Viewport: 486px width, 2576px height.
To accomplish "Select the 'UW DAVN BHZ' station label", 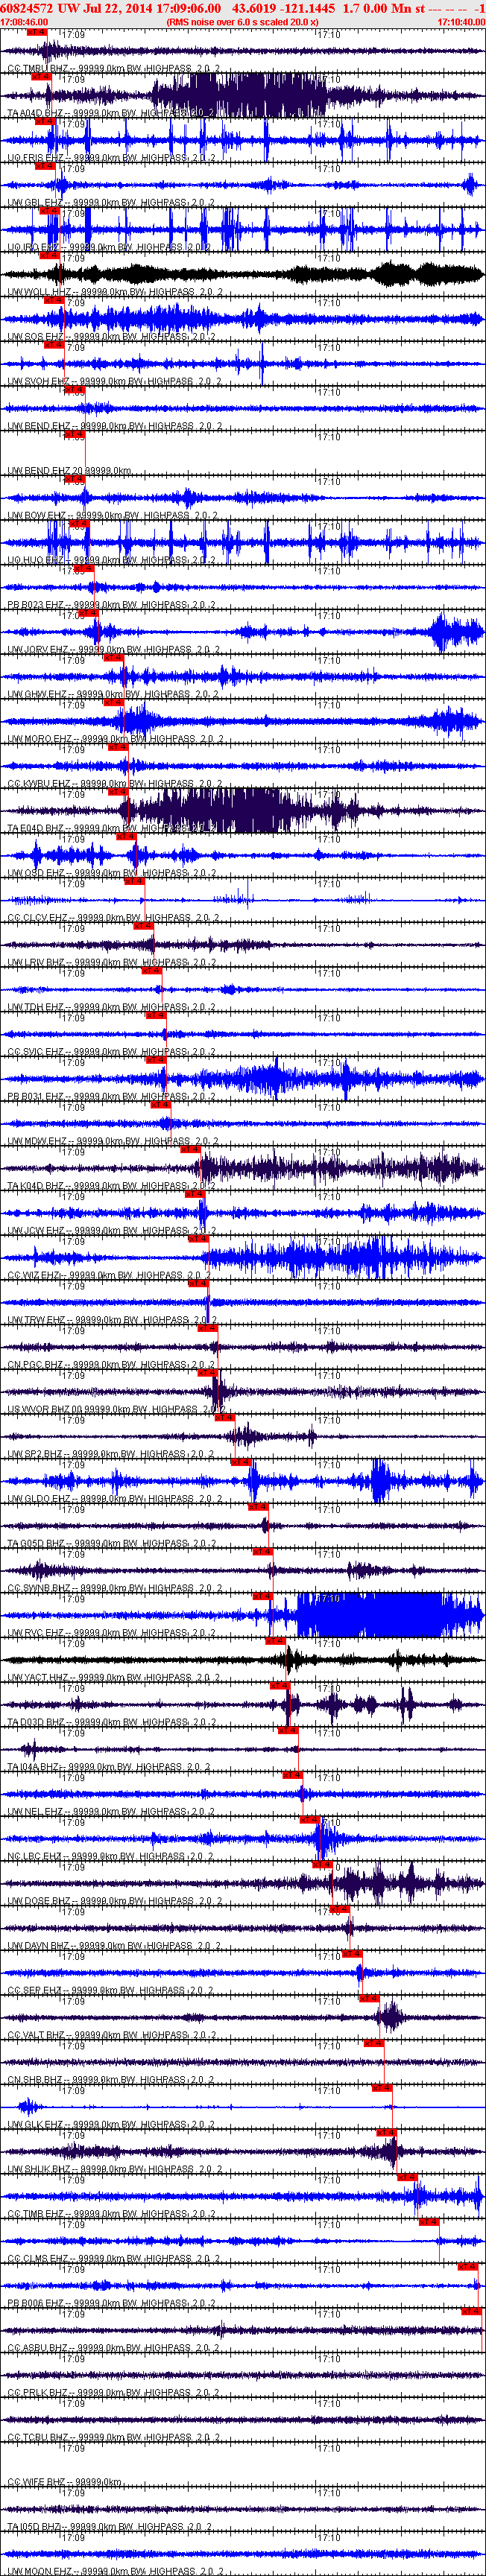I will (x=39, y=1945).
